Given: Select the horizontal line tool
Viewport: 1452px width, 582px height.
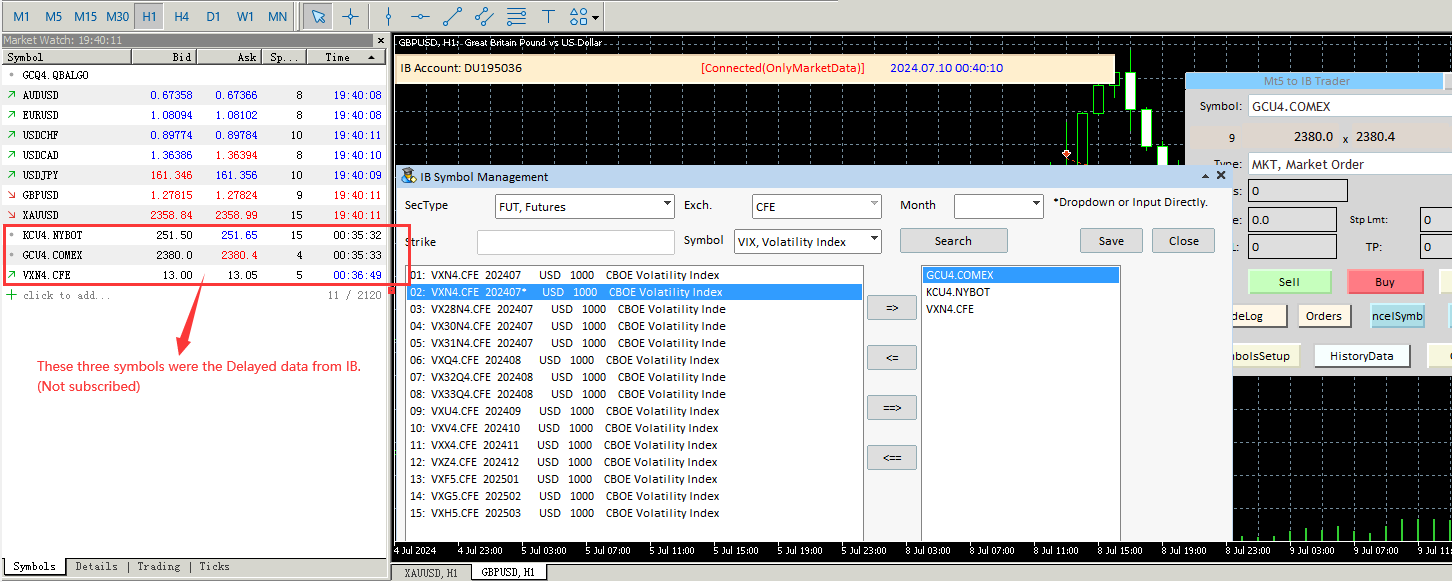Looking at the screenshot, I should [x=420, y=16].
